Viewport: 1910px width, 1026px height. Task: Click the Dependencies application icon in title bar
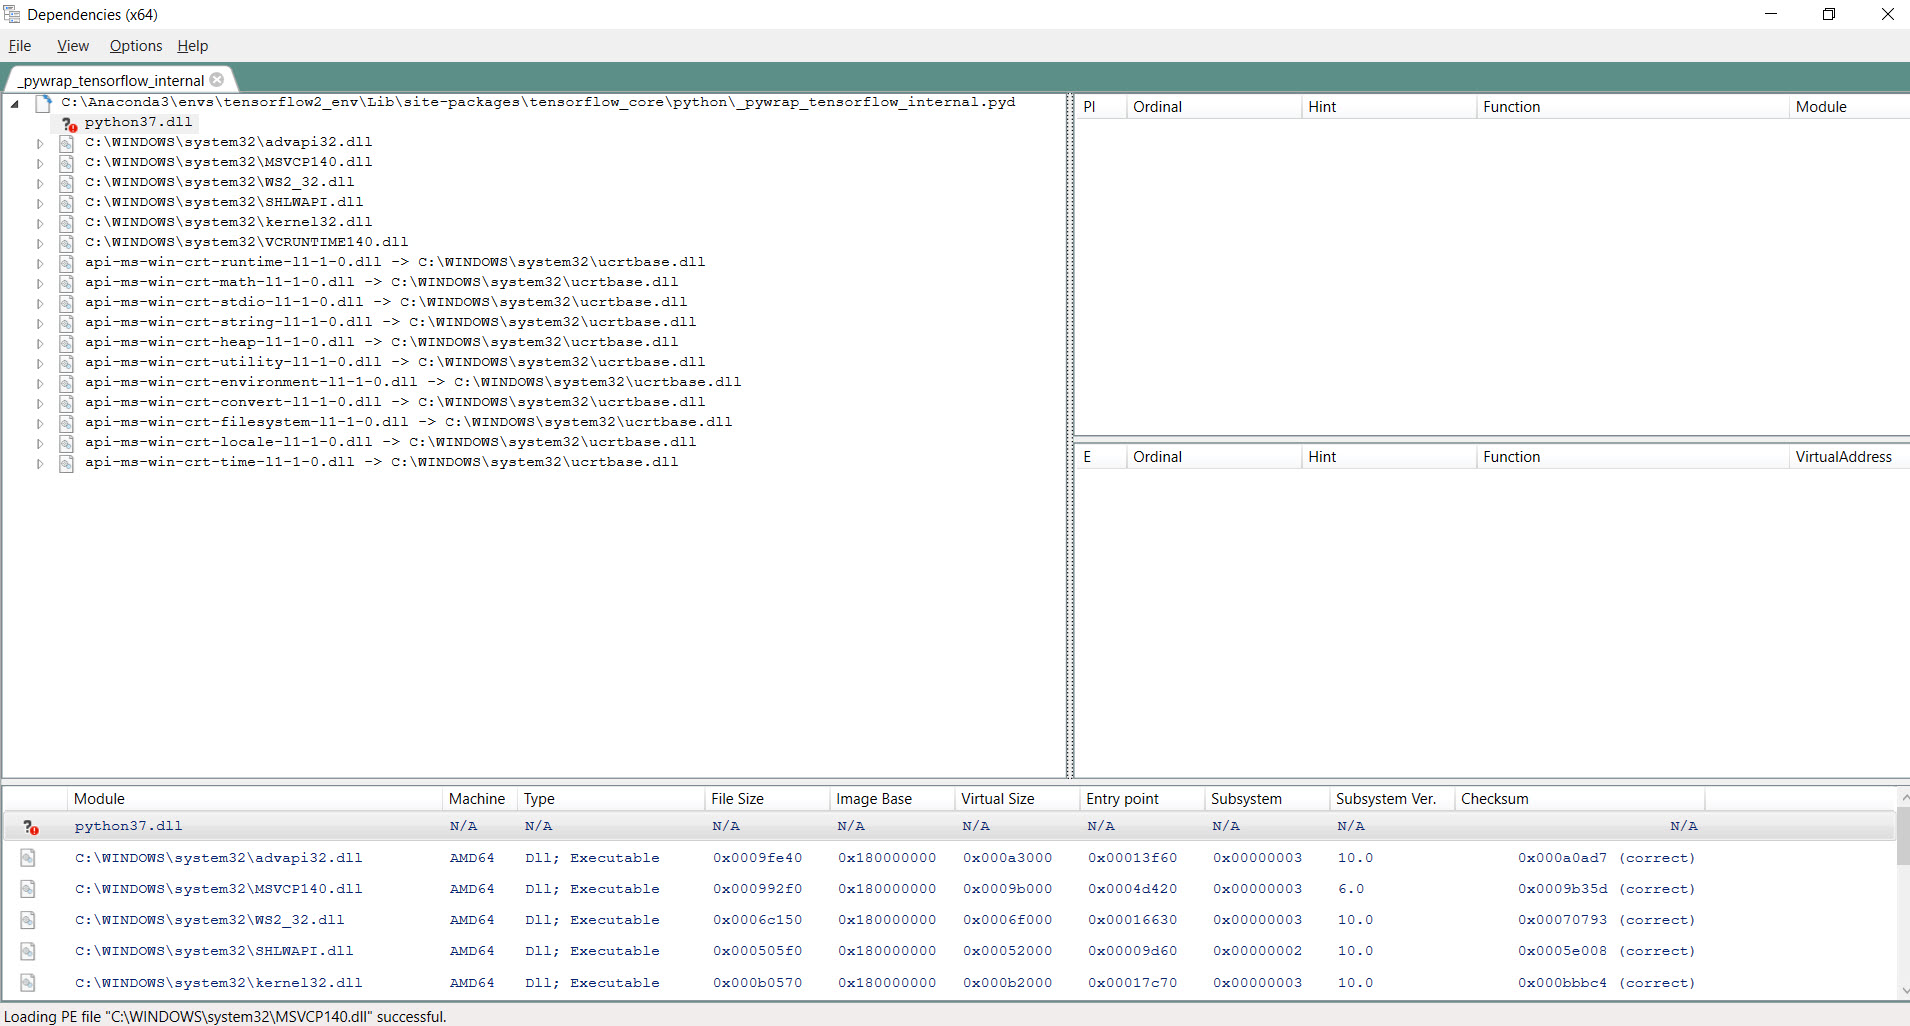[11, 14]
